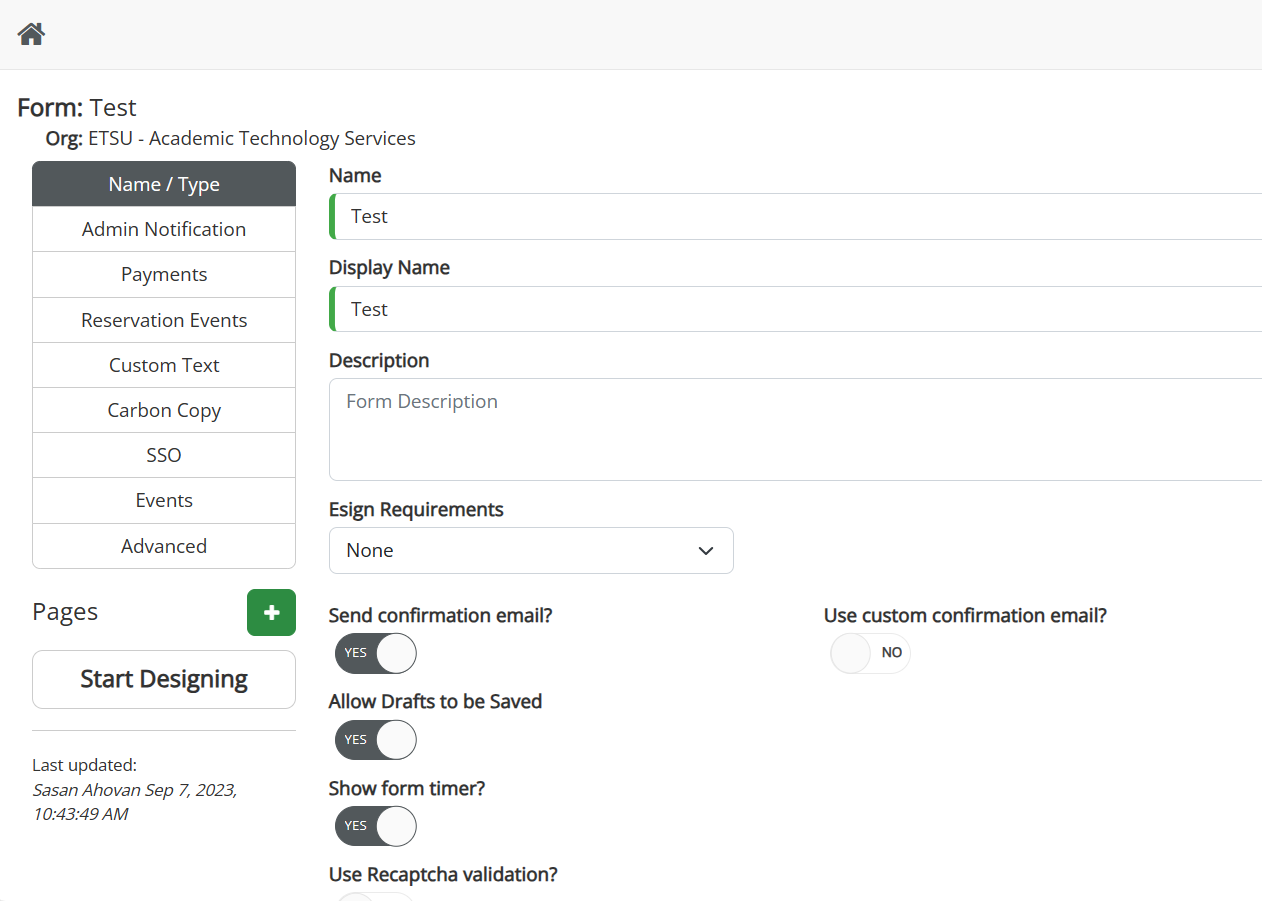Click the Form Description text area
This screenshot has width=1262, height=901.
pyautogui.click(x=795, y=429)
